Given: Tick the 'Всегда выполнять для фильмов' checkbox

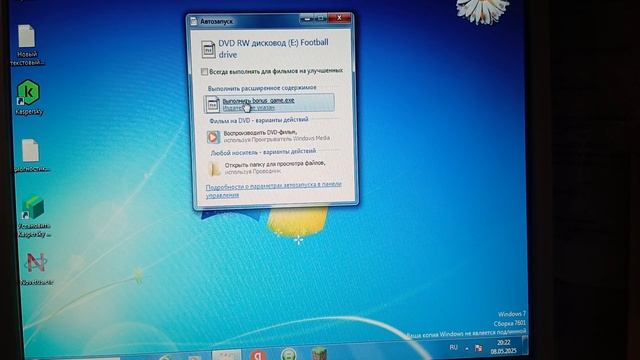Looking at the screenshot, I should coord(204,71).
